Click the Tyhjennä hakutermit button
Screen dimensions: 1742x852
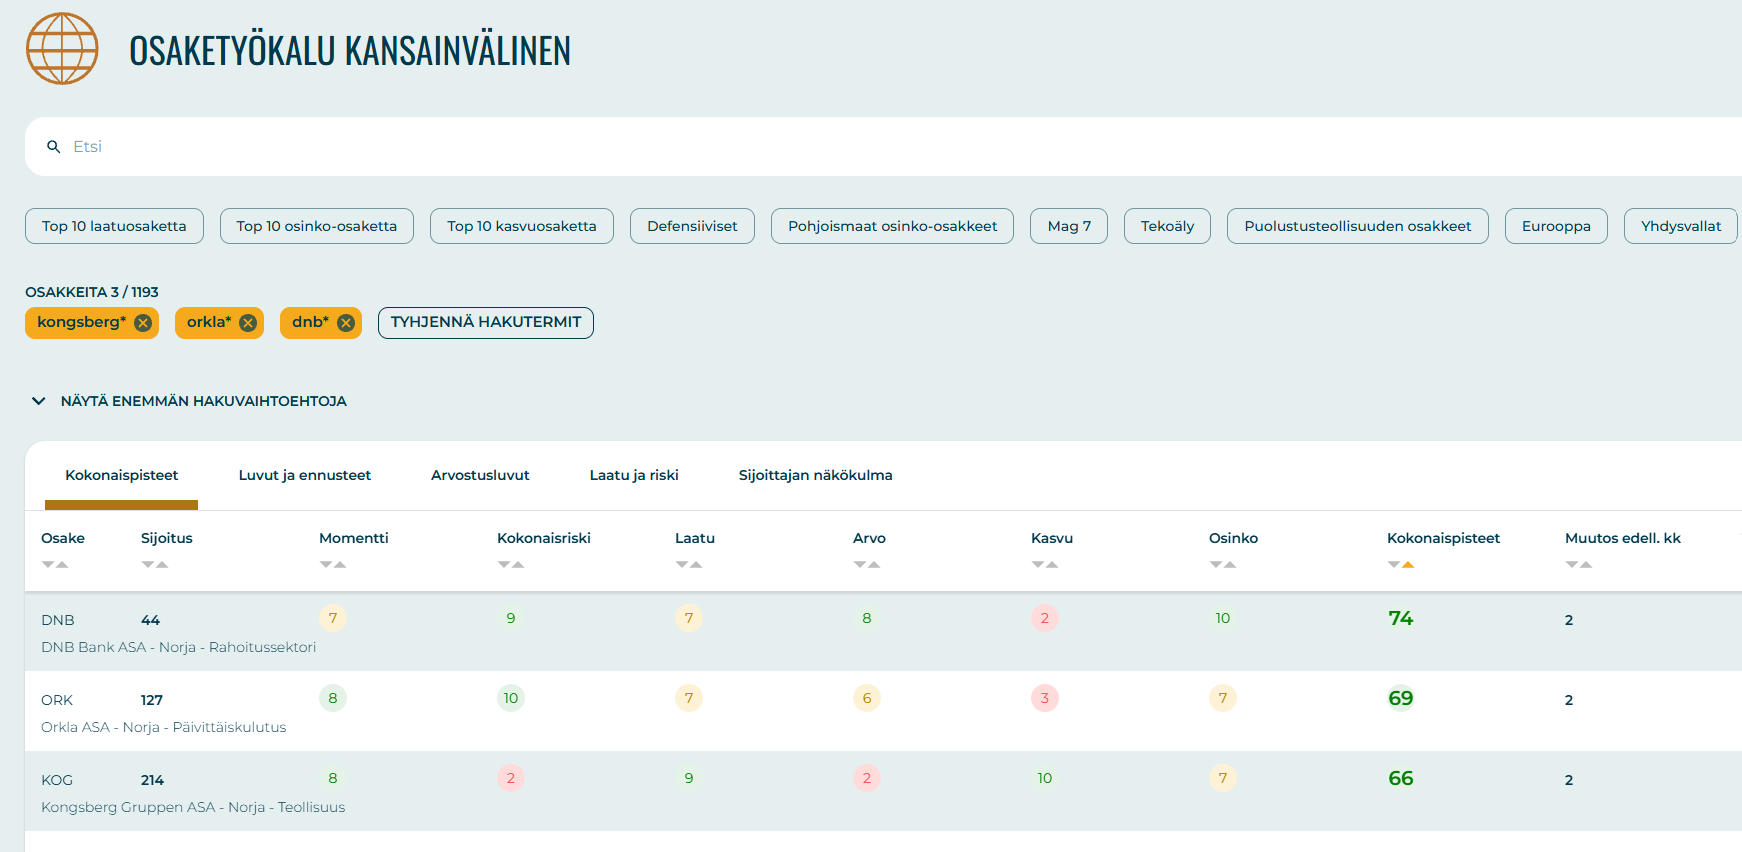485,322
